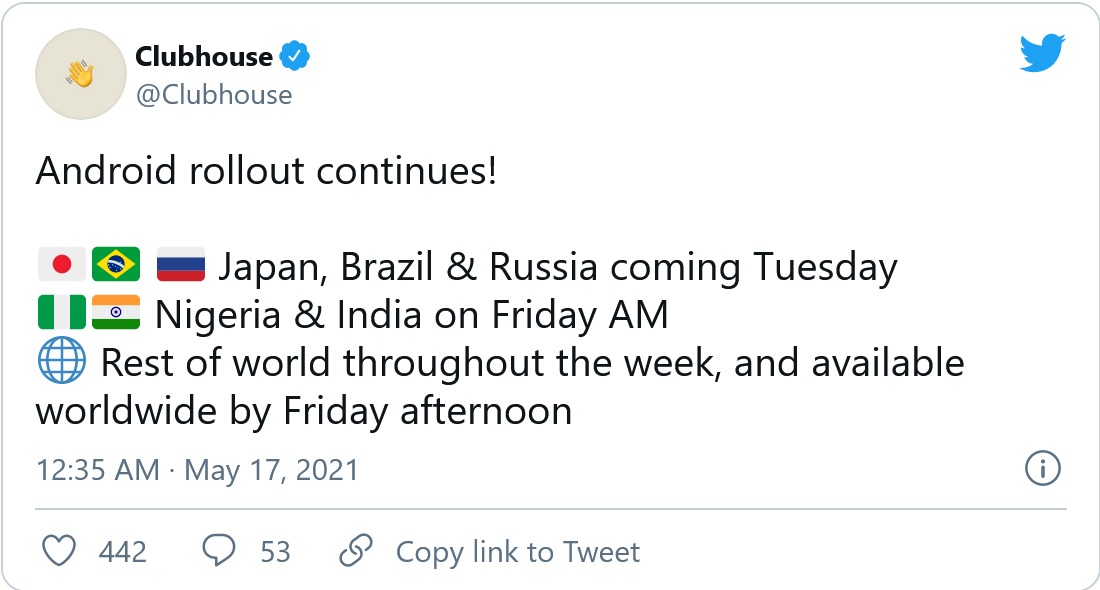Click the 442 likes count
The height and width of the screenshot is (590, 1100).
(123, 552)
